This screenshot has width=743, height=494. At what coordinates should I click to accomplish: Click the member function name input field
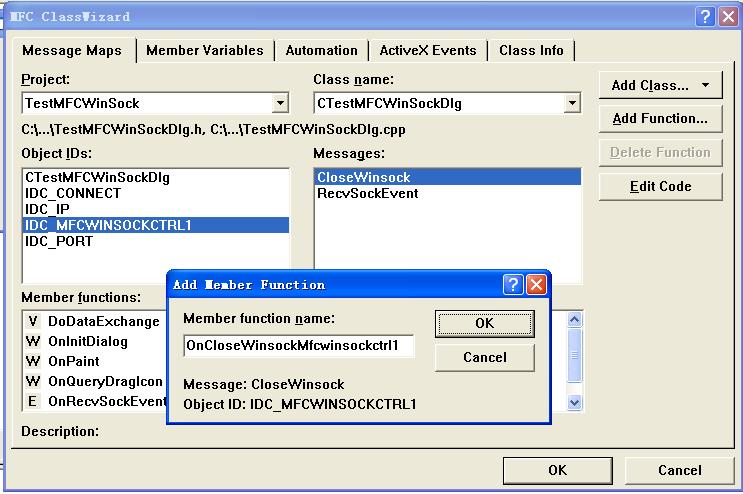(x=299, y=345)
